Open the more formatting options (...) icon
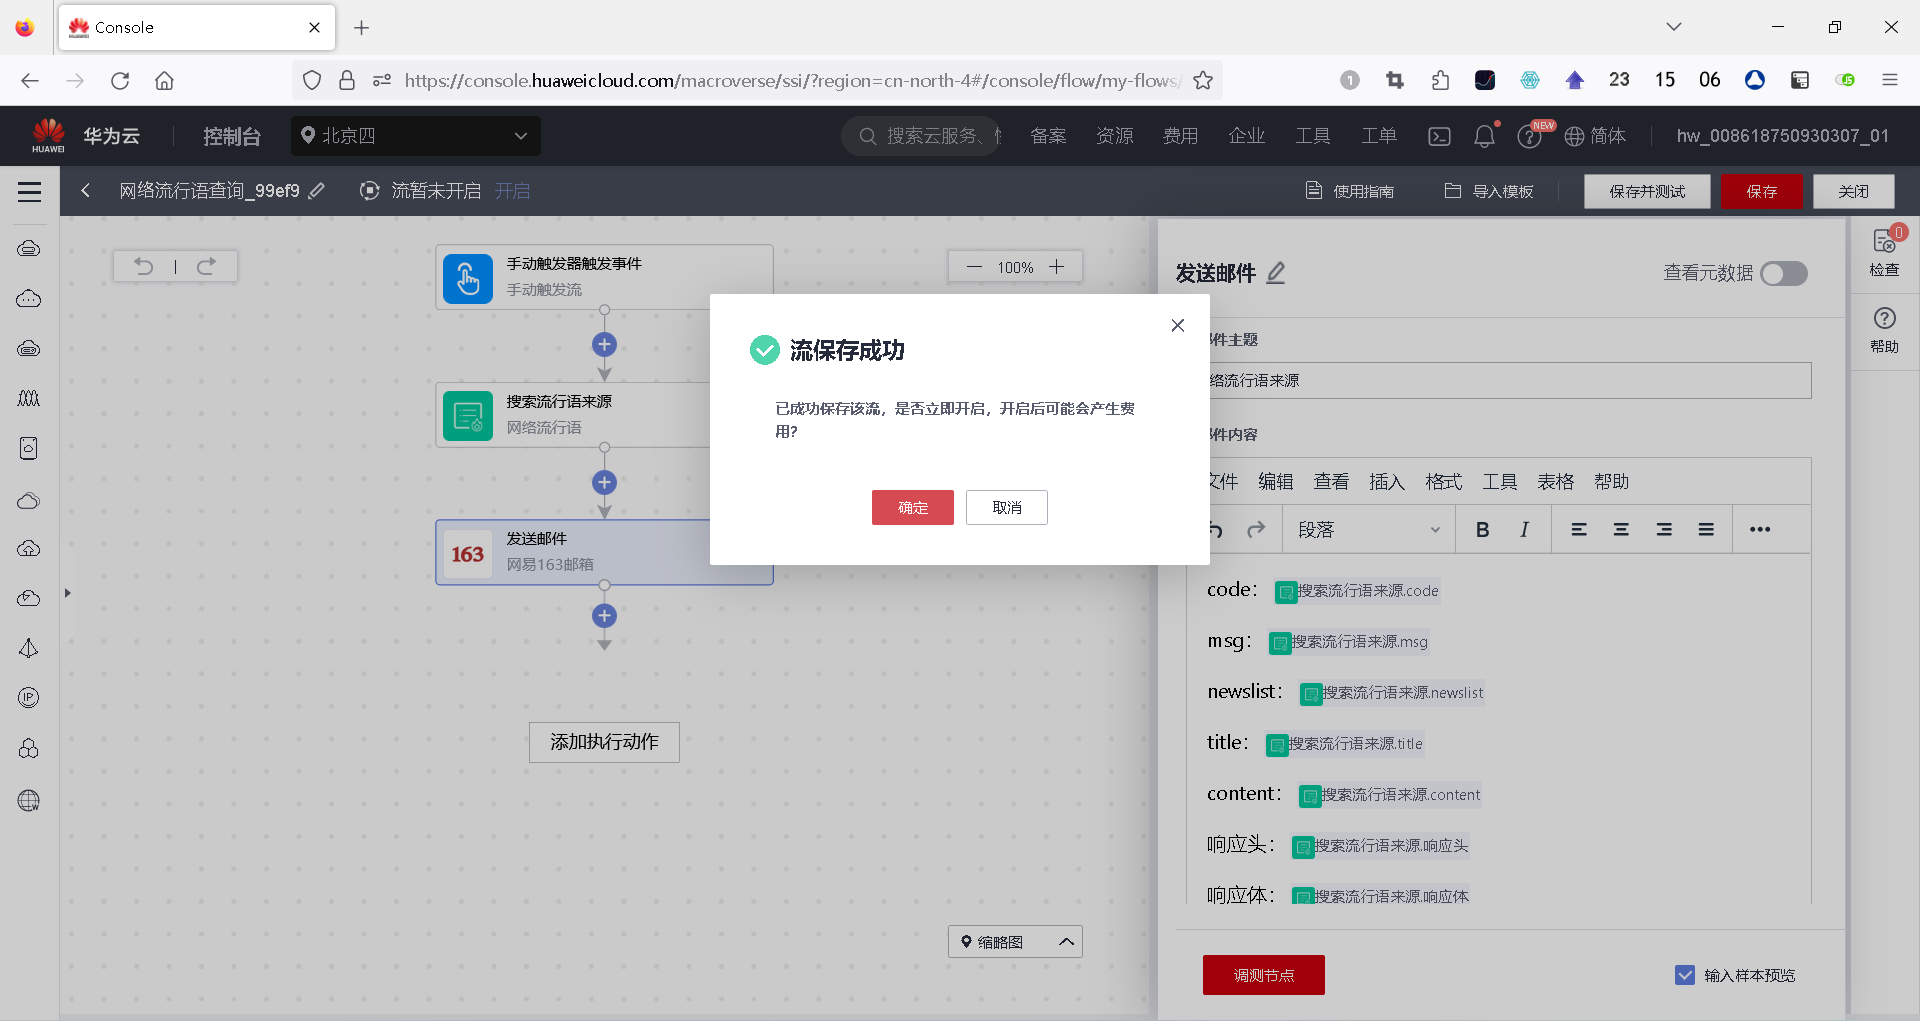This screenshot has width=1920, height=1021. pyautogui.click(x=1761, y=529)
